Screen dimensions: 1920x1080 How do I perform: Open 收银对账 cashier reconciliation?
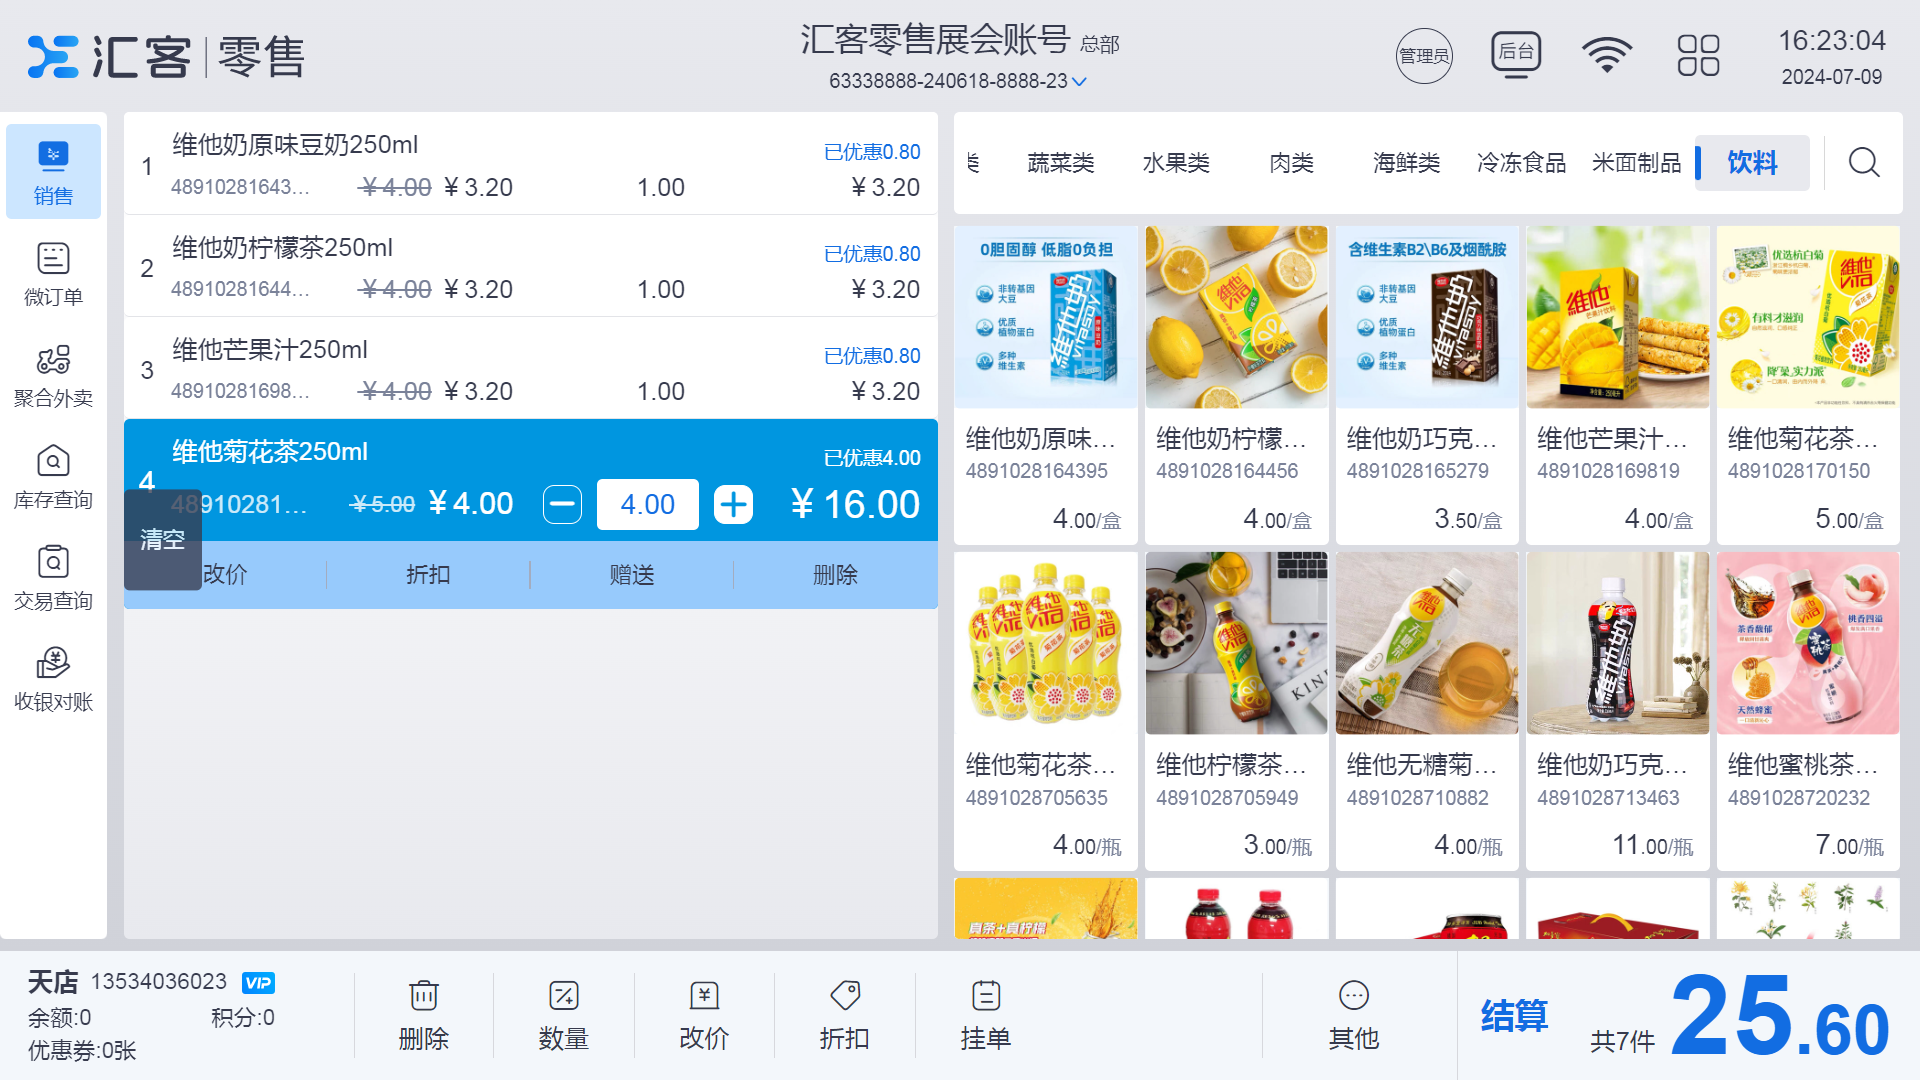[x=53, y=678]
